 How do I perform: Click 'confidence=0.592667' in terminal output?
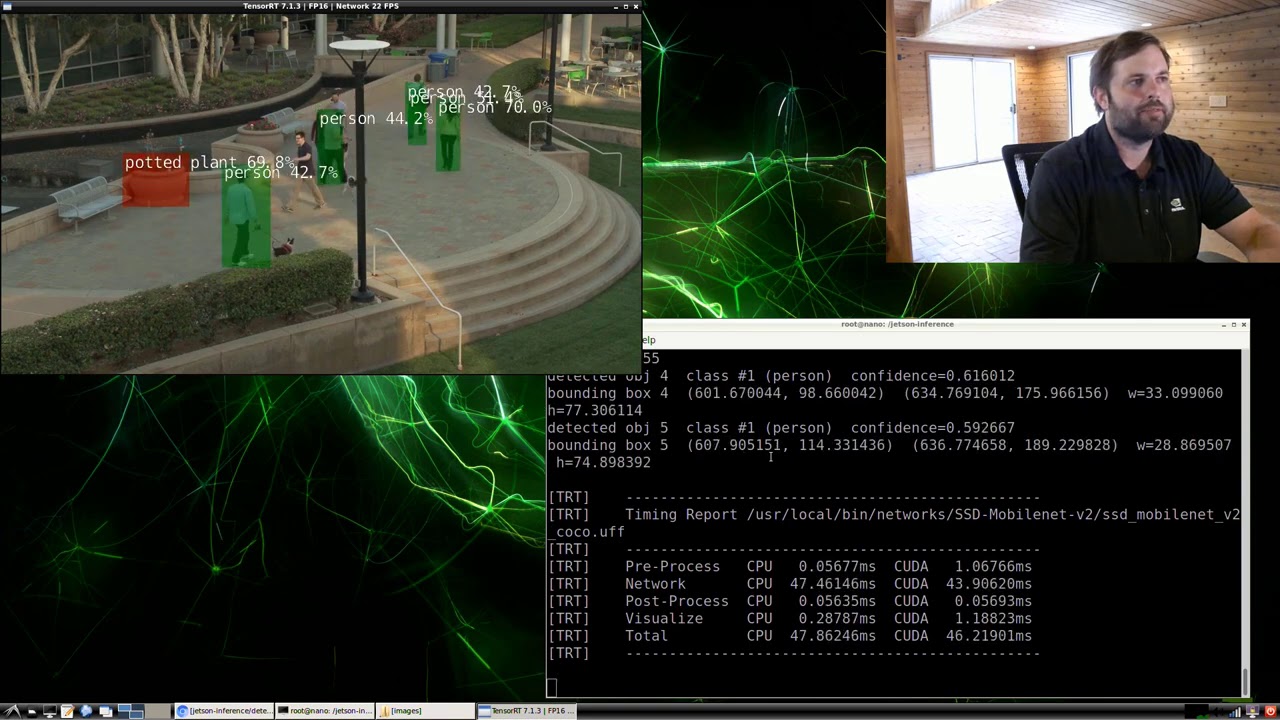point(933,428)
